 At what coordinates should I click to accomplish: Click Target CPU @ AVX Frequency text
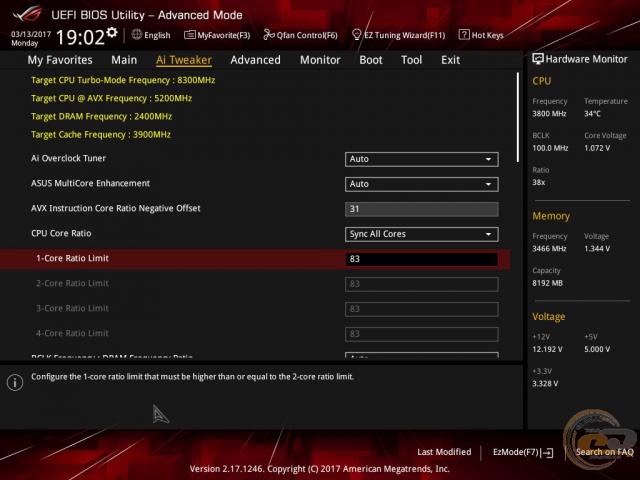click(111, 98)
